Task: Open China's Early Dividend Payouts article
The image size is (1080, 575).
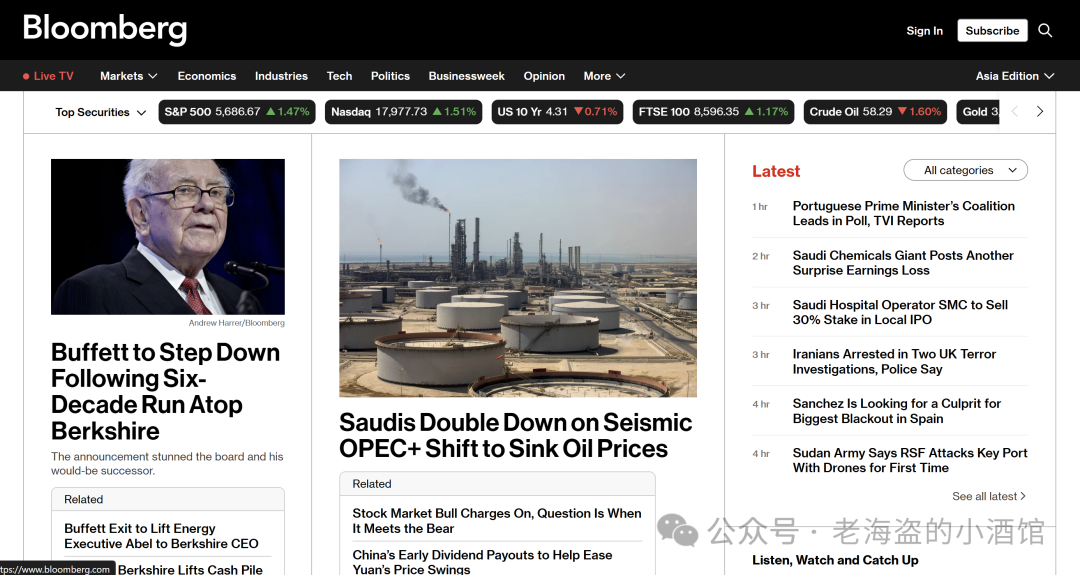Action: coord(482,562)
